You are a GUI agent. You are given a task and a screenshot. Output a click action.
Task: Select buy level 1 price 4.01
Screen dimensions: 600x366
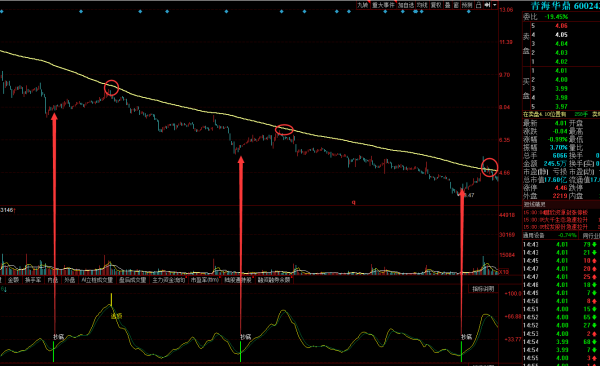pyautogui.click(x=561, y=71)
